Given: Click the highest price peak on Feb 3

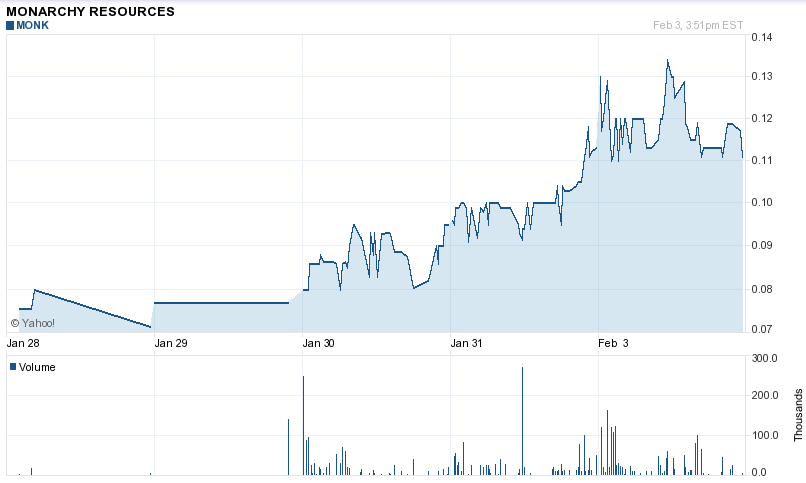Looking at the screenshot, I should (667, 61).
